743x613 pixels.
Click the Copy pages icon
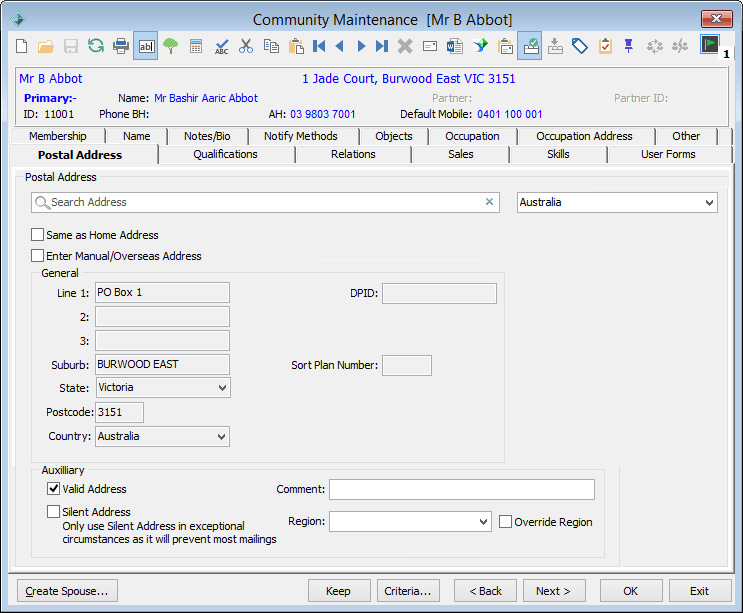pos(271,46)
